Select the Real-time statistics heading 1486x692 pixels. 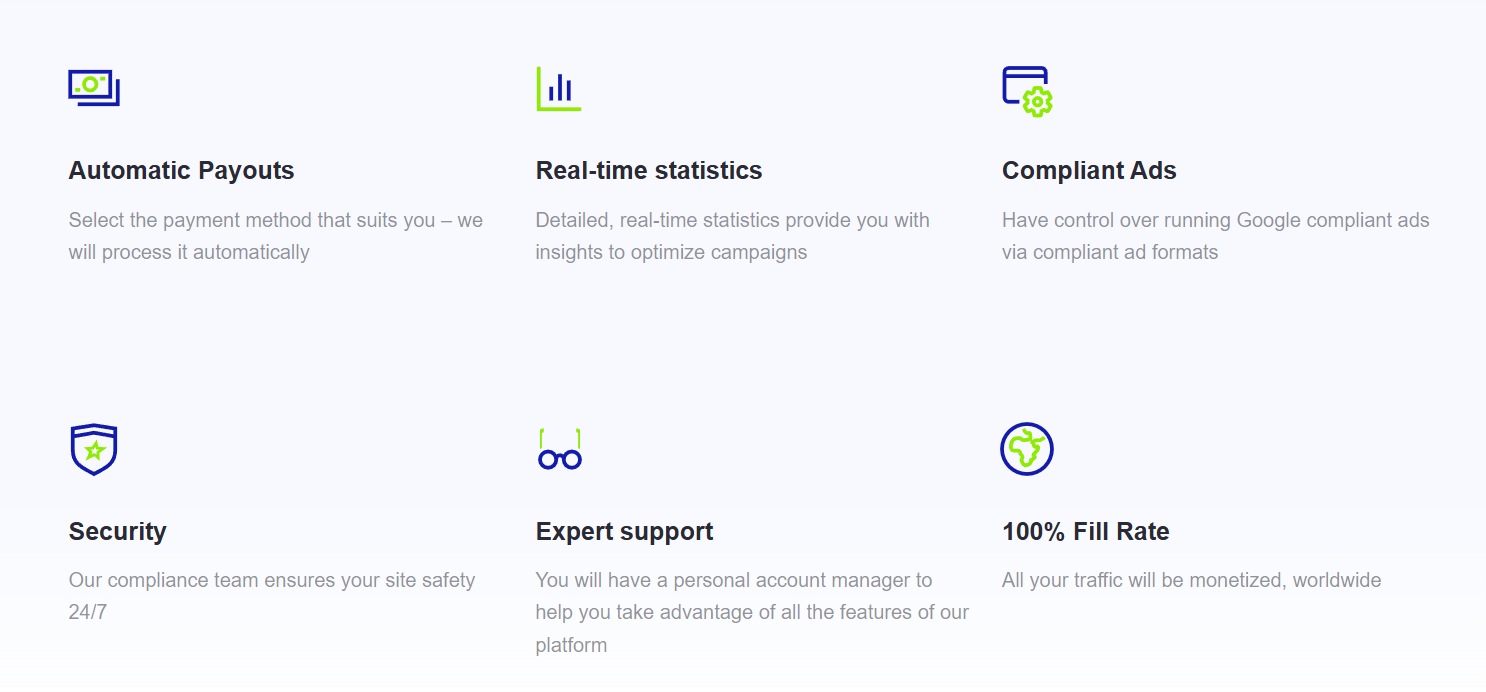click(x=649, y=171)
